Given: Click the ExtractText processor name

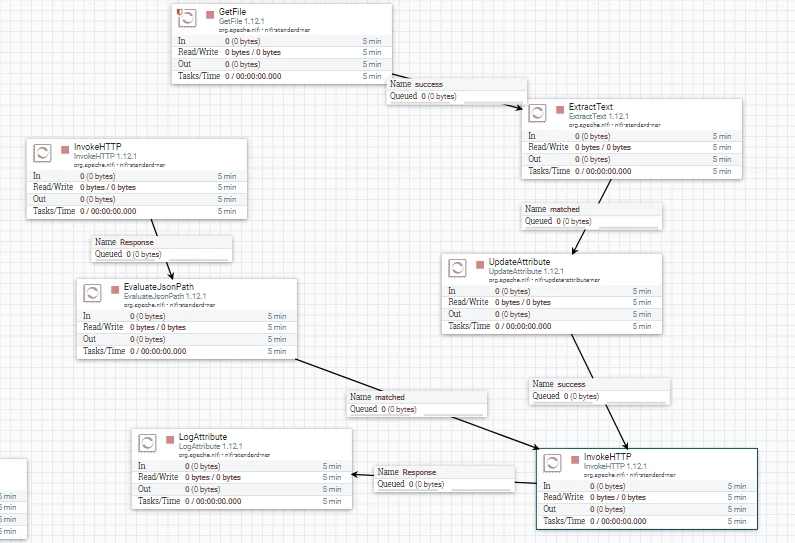Looking at the screenshot, I should (x=591, y=106).
